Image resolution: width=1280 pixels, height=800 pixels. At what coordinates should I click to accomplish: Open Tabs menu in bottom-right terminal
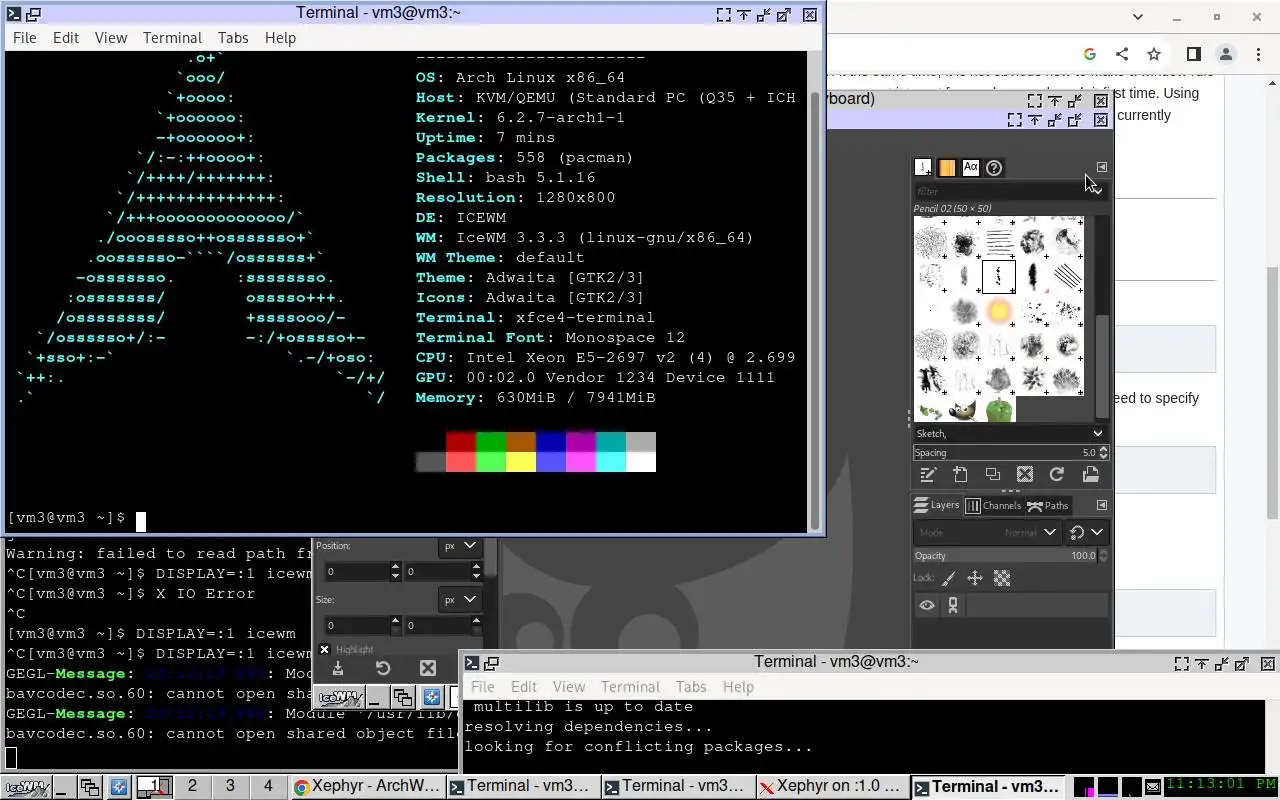click(x=691, y=687)
